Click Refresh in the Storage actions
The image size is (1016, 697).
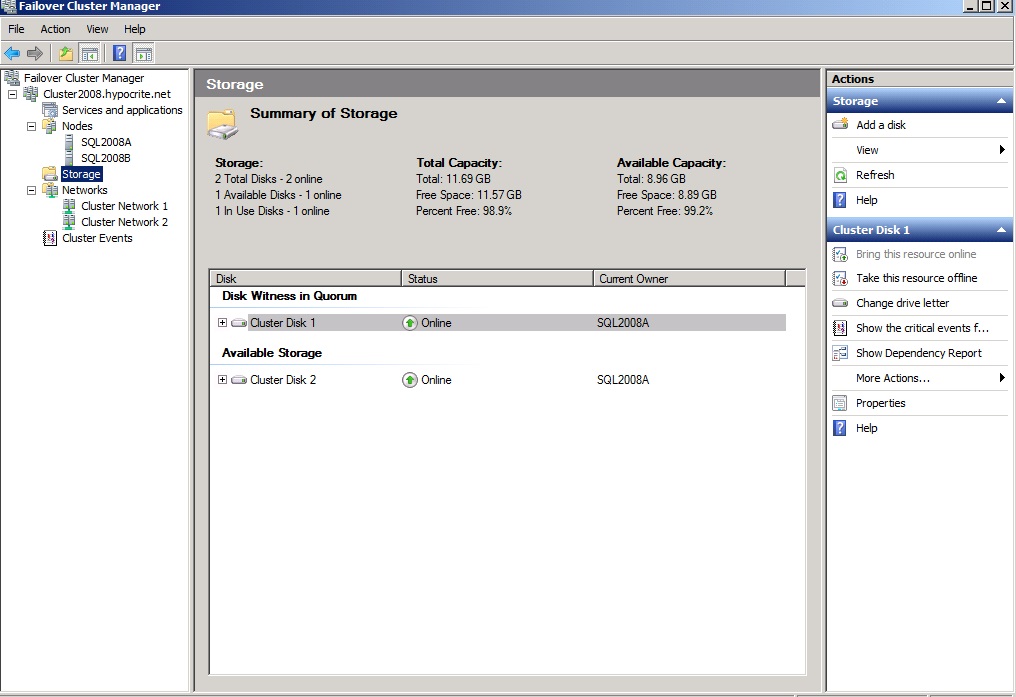click(875, 175)
